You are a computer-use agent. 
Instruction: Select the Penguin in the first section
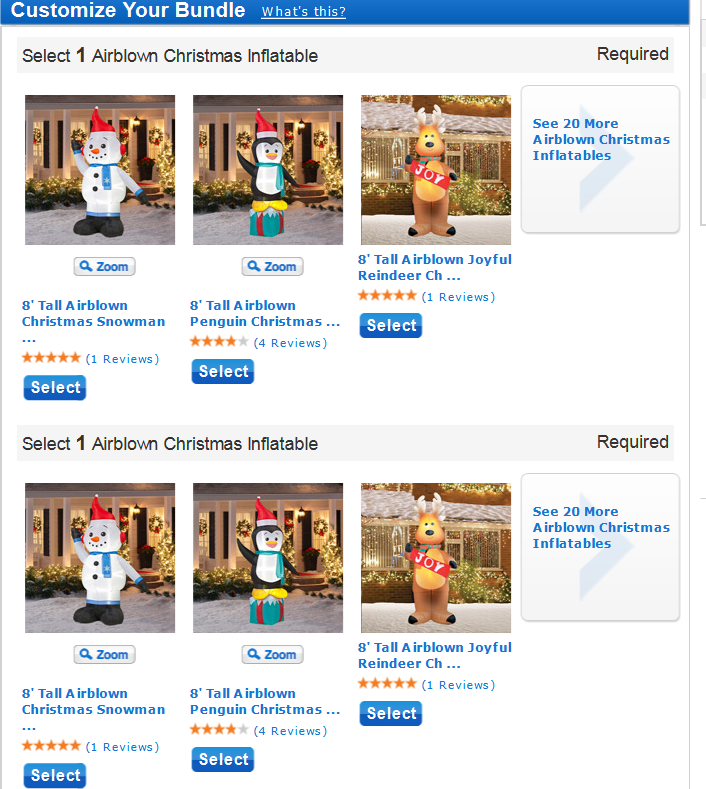223,371
